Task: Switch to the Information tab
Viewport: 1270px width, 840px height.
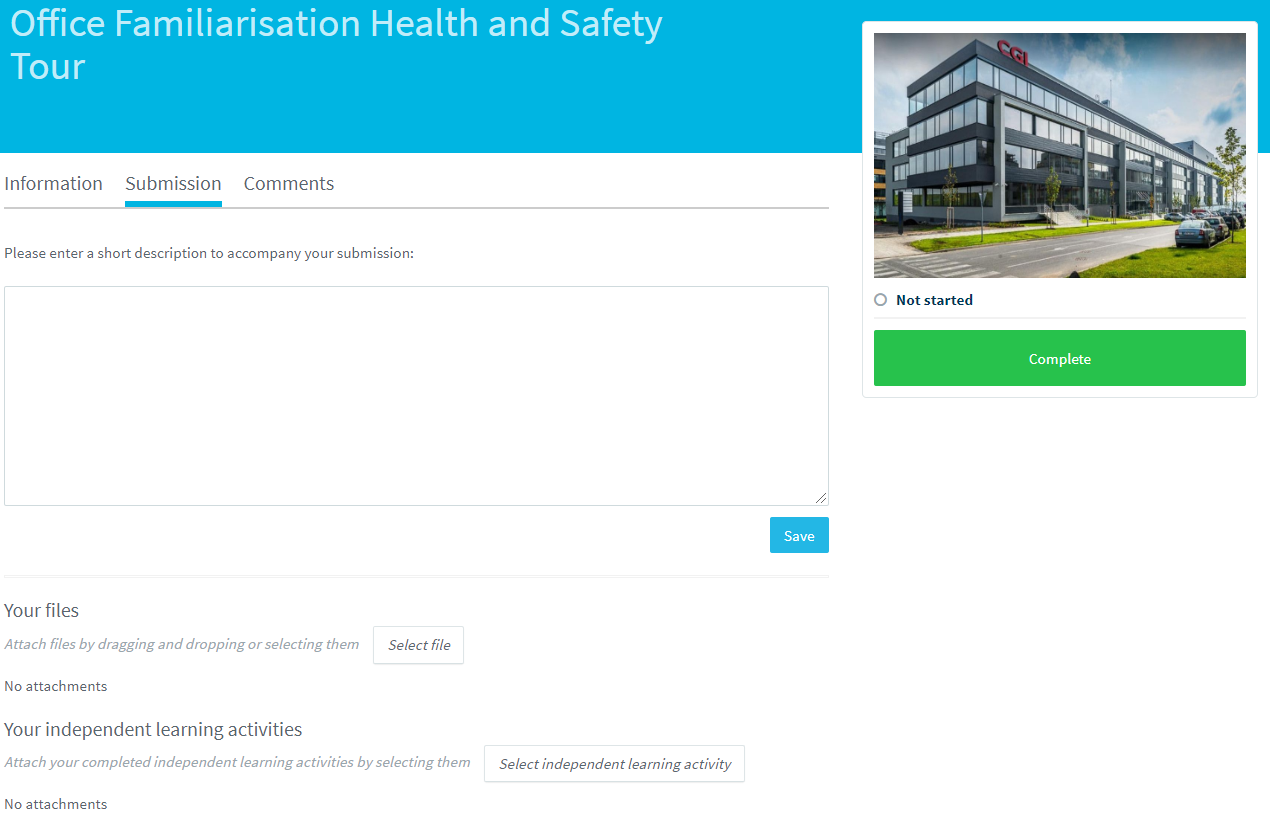Action: pos(53,184)
